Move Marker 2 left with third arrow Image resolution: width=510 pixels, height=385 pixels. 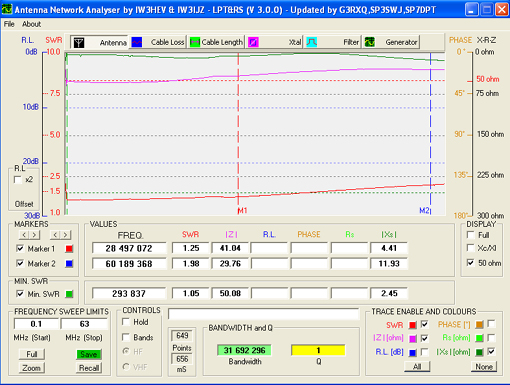(55, 235)
